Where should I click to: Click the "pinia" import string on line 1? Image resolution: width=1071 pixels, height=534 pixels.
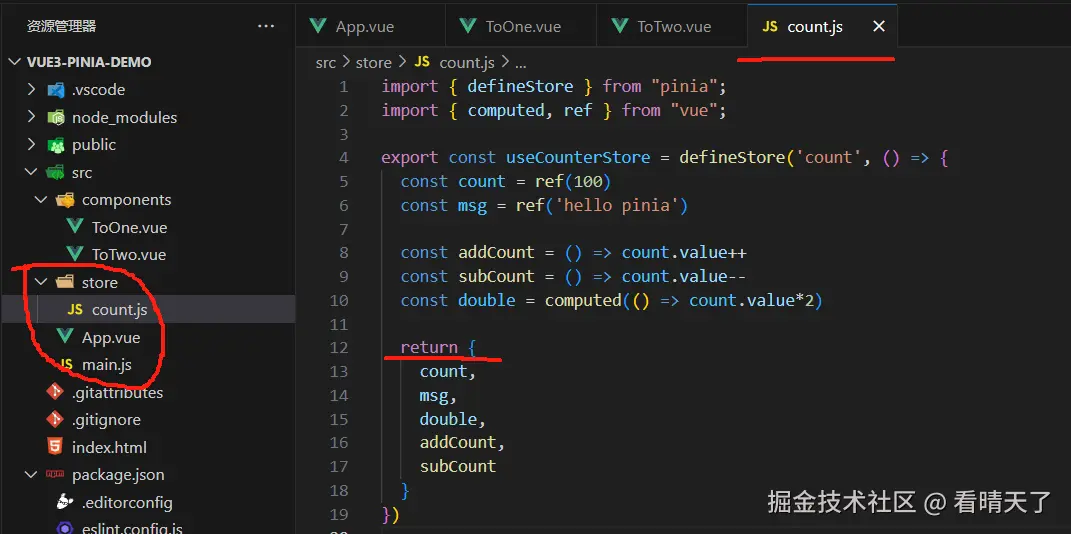click(x=683, y=87)
